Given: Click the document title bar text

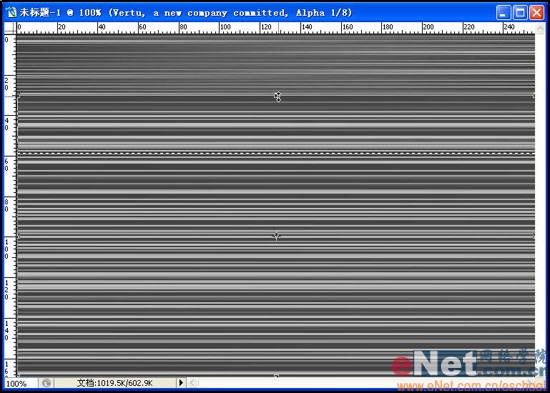Looking at the screenshot, I should click(186, 13).
